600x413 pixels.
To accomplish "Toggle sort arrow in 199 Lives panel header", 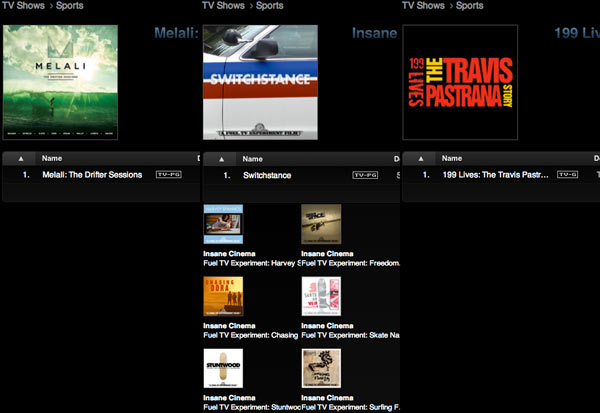I will (420, 158).
